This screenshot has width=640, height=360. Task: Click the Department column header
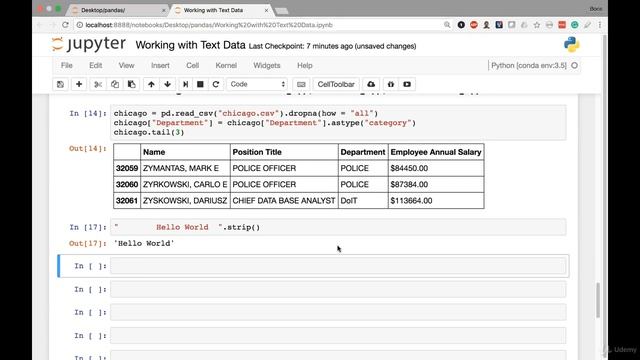(363, 152)
